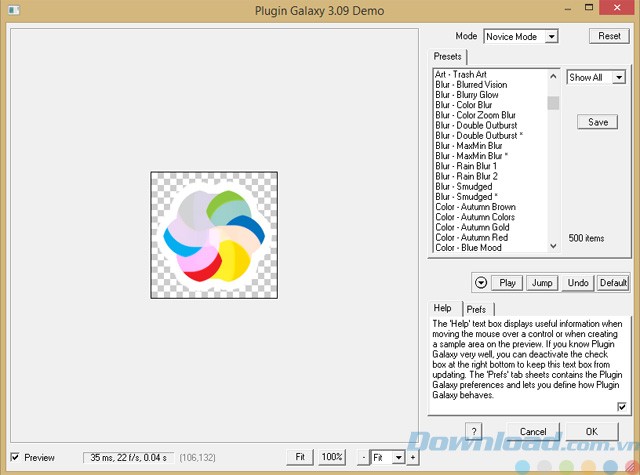
Task: Click the round dropdown arrow beside Play
Action: 482,282
